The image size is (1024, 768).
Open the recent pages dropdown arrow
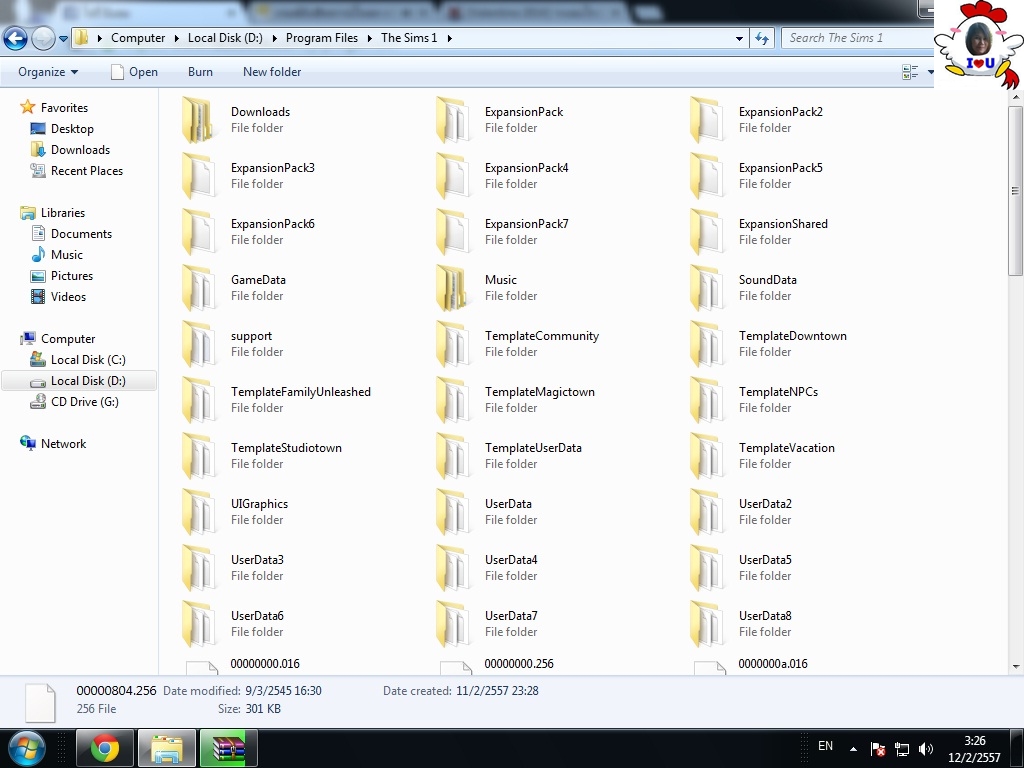coord(63,39)
